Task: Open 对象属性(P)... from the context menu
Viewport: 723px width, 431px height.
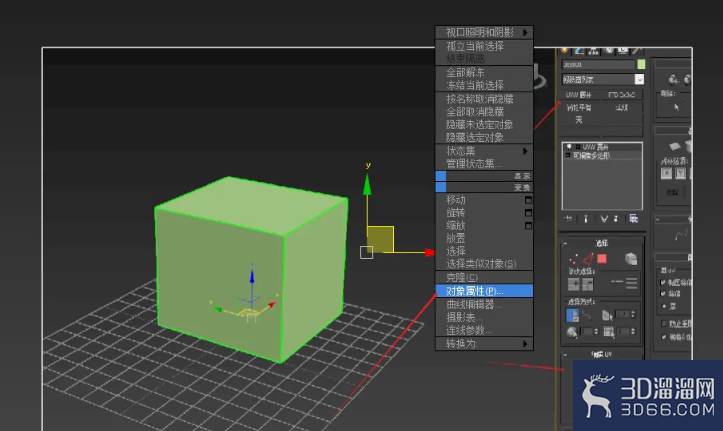Action: [x=484, y=291]
